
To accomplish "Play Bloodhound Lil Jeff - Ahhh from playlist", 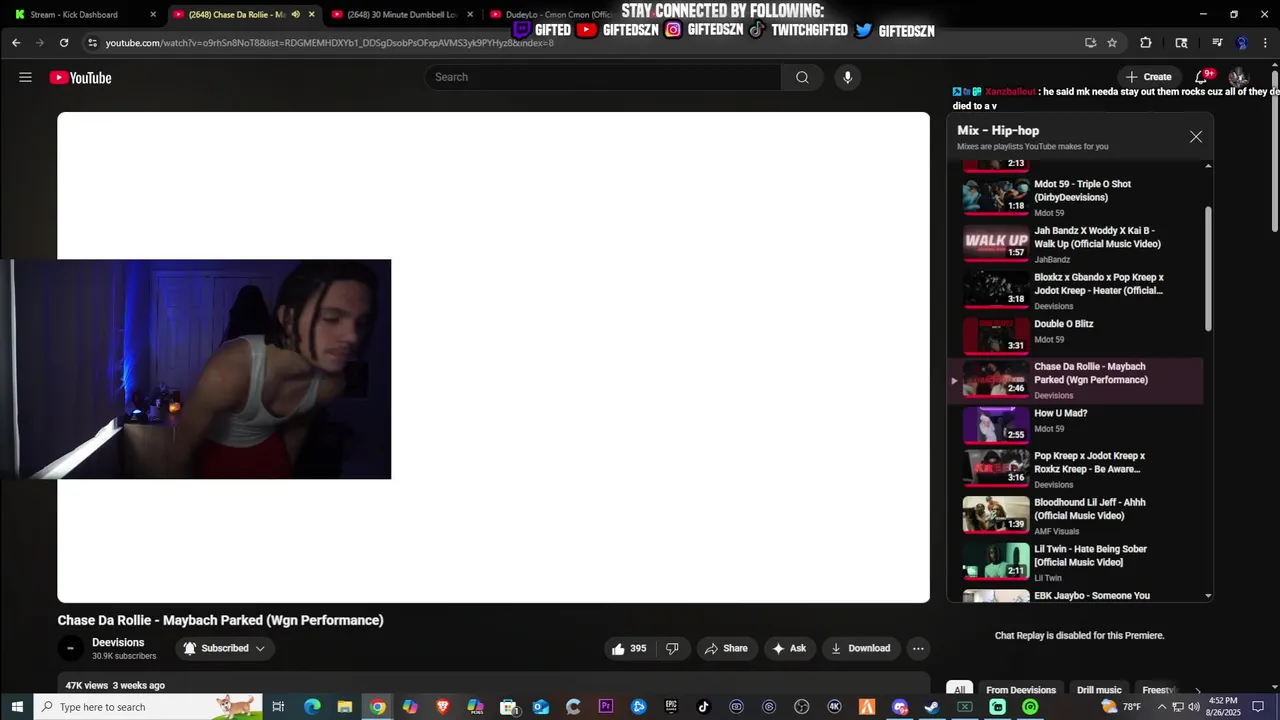I will click(1076, 516).
